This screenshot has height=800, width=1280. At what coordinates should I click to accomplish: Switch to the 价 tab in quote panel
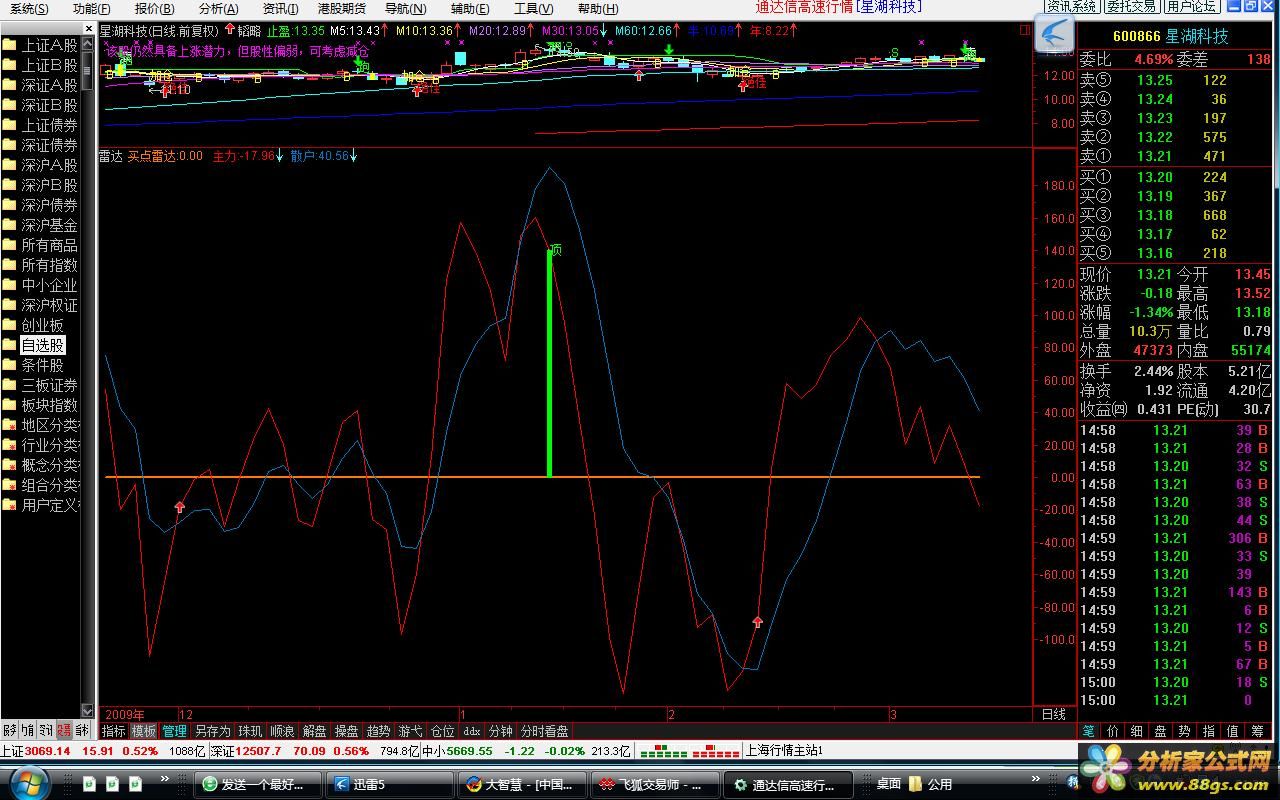click(x=1112, y=731)
